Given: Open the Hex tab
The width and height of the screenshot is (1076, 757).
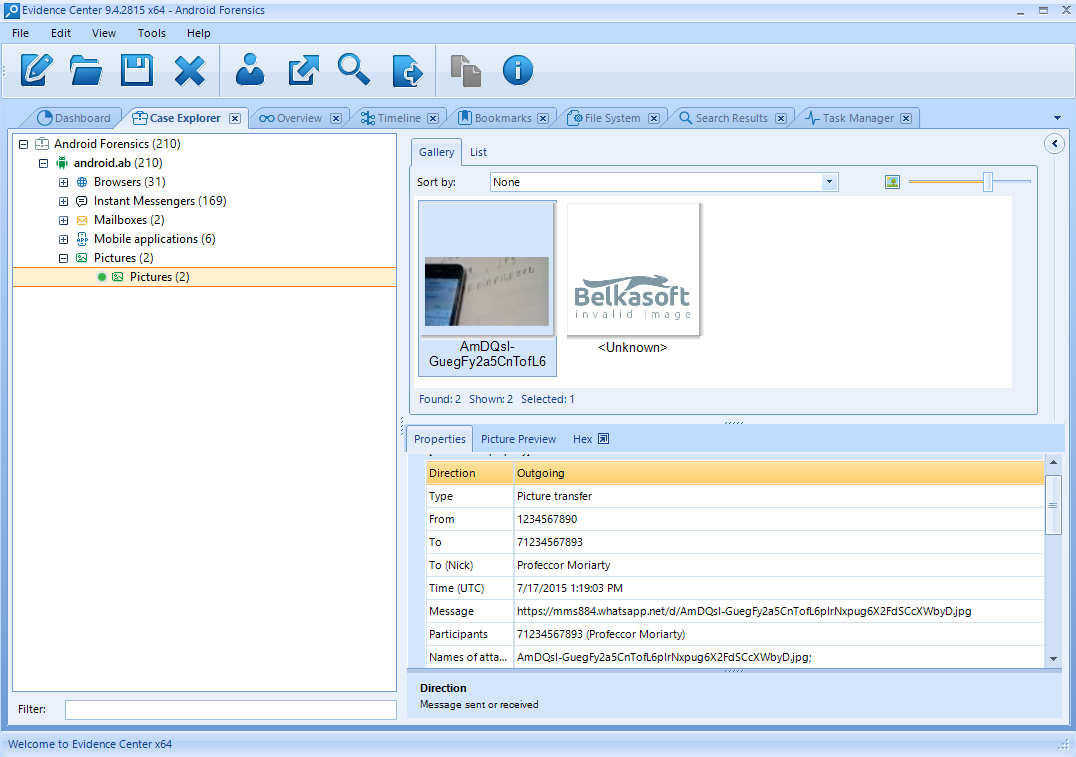Looking at the screenshot, I should tap(583, 439).
